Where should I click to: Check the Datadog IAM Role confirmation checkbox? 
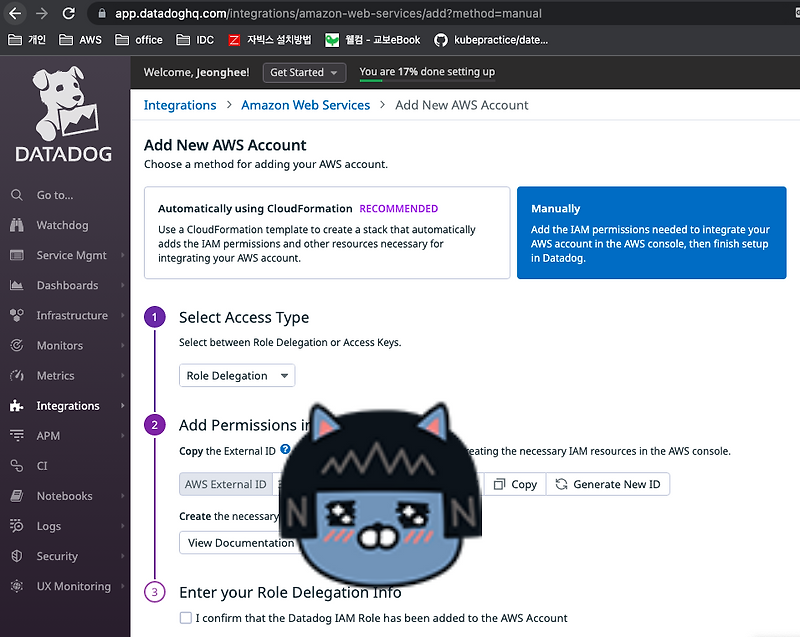(186, 618)
